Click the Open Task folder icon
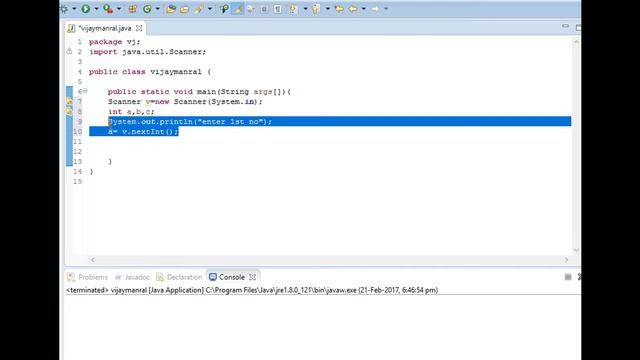Image resolution: width=640 pixels, height=360 pixels. pos(184,9)
